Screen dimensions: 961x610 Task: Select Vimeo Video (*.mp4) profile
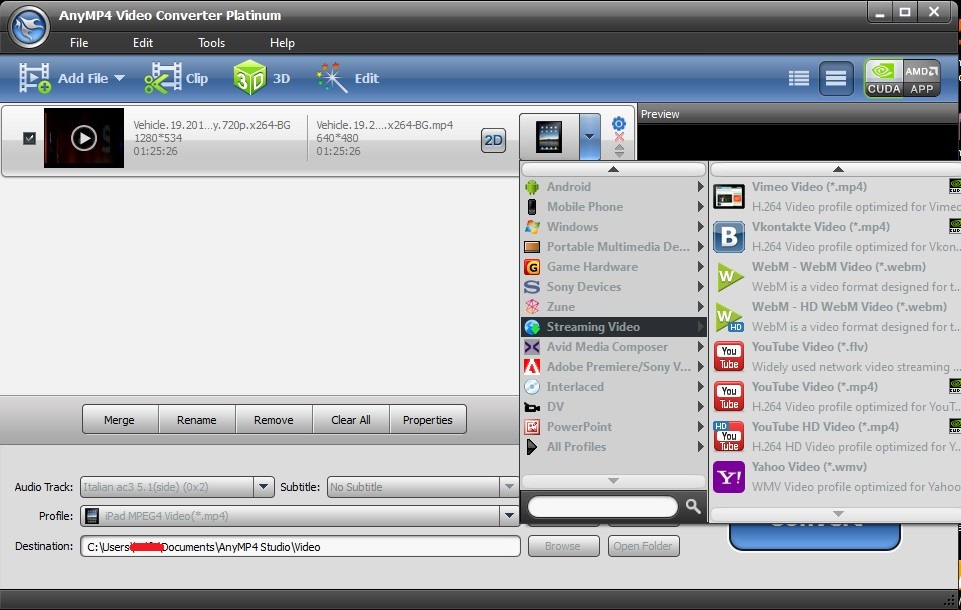[835, 197]
